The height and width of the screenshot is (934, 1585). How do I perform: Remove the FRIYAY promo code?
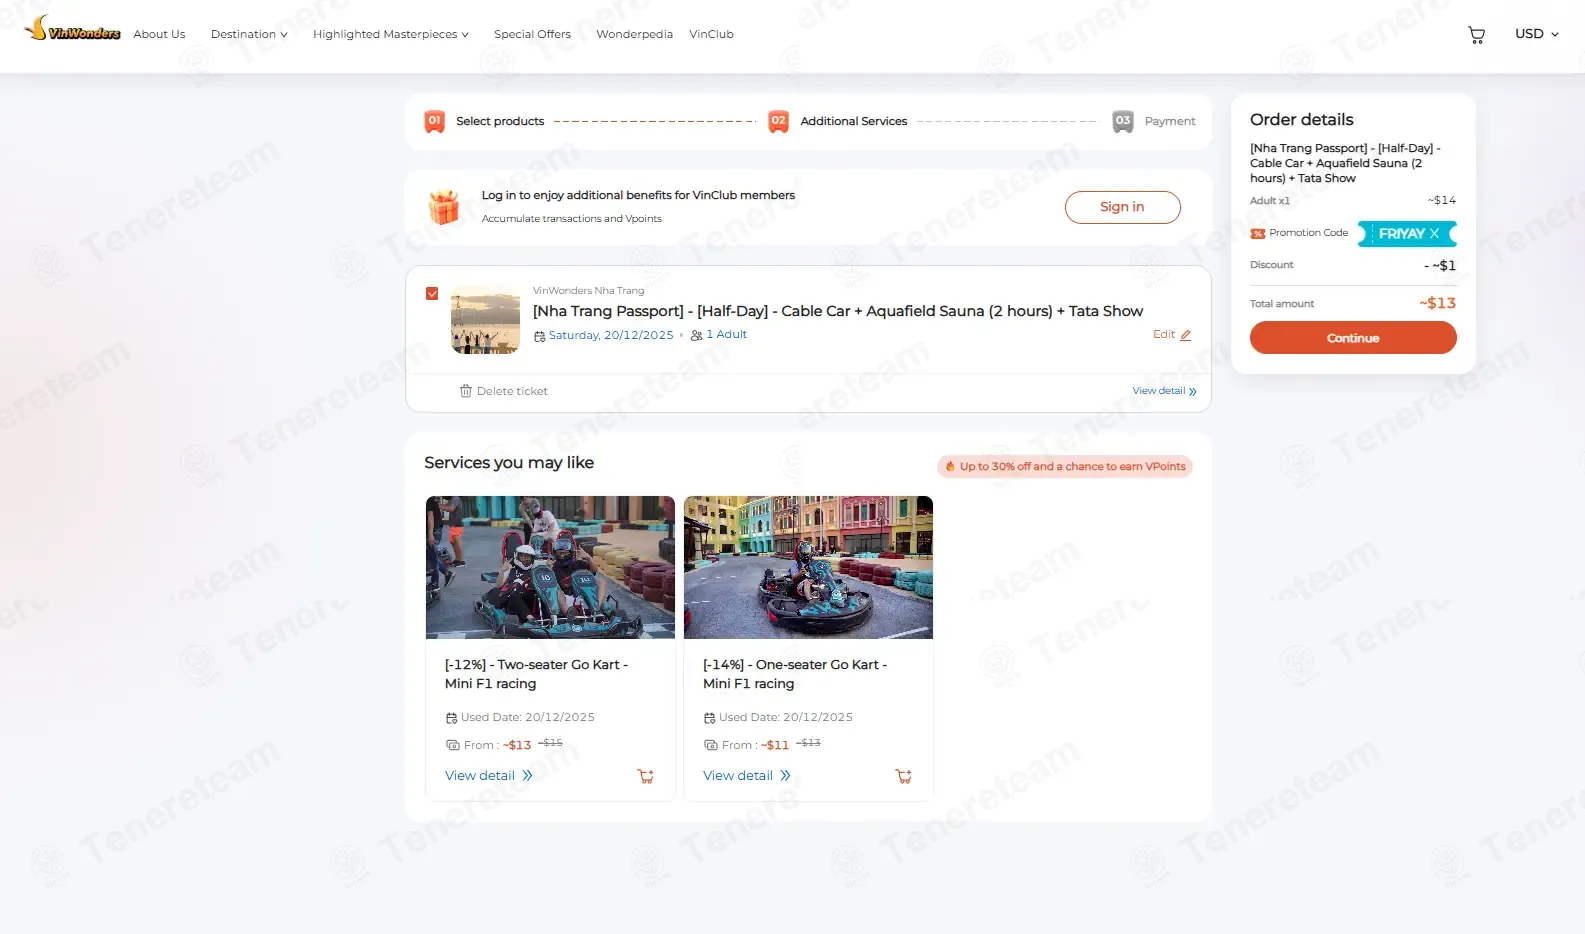tap(1434, 234)
